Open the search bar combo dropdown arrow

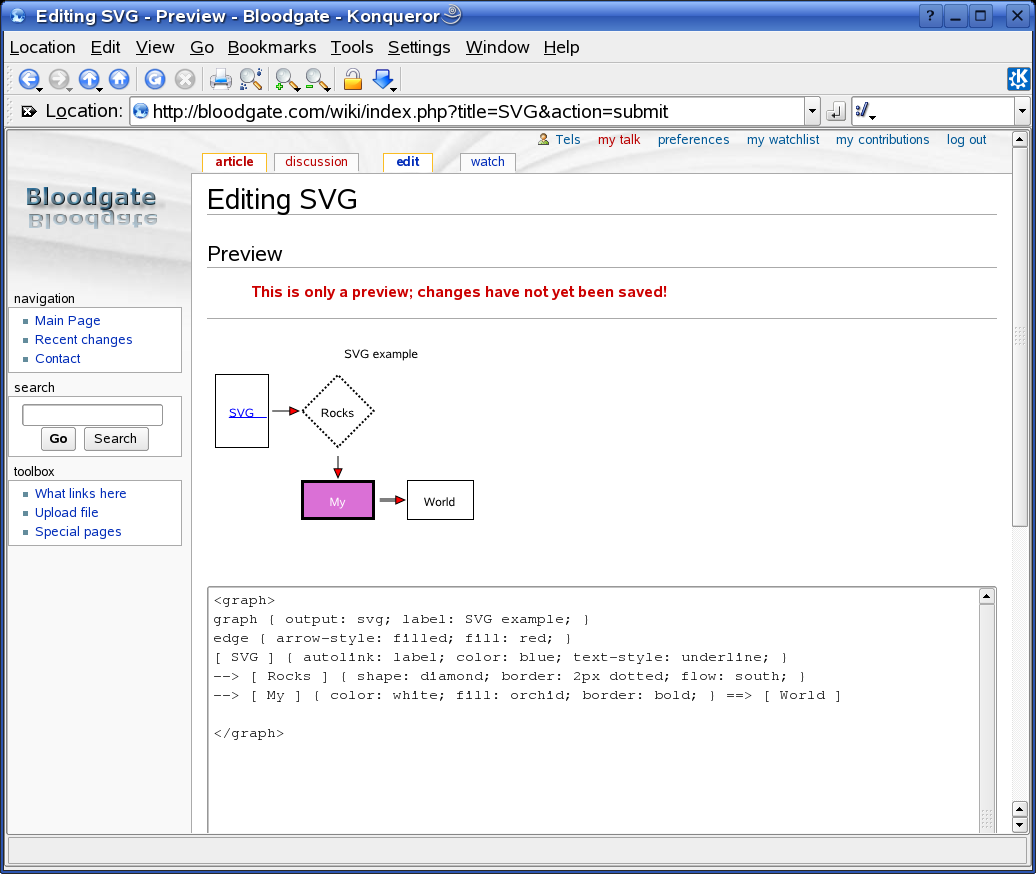[x=1022, y=111]
